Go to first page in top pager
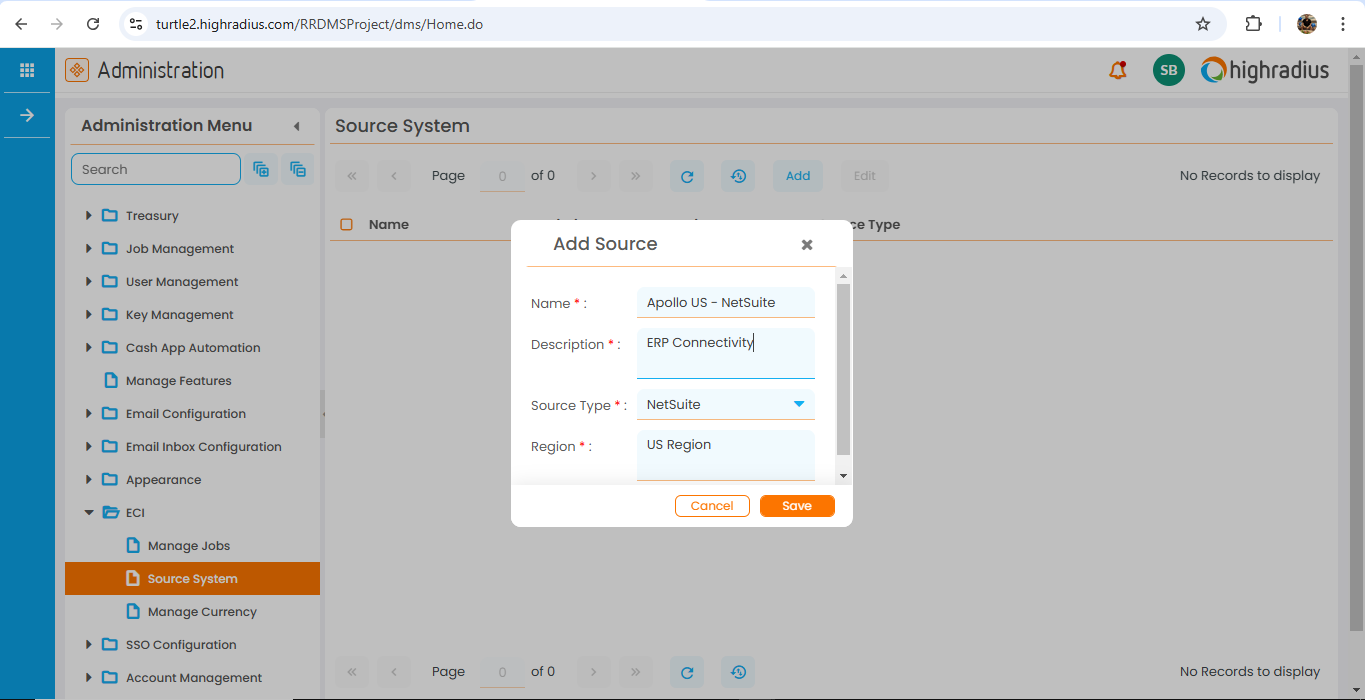This screenshot has width=1365, height=700. pyautogui.click(x=352, y=176)
